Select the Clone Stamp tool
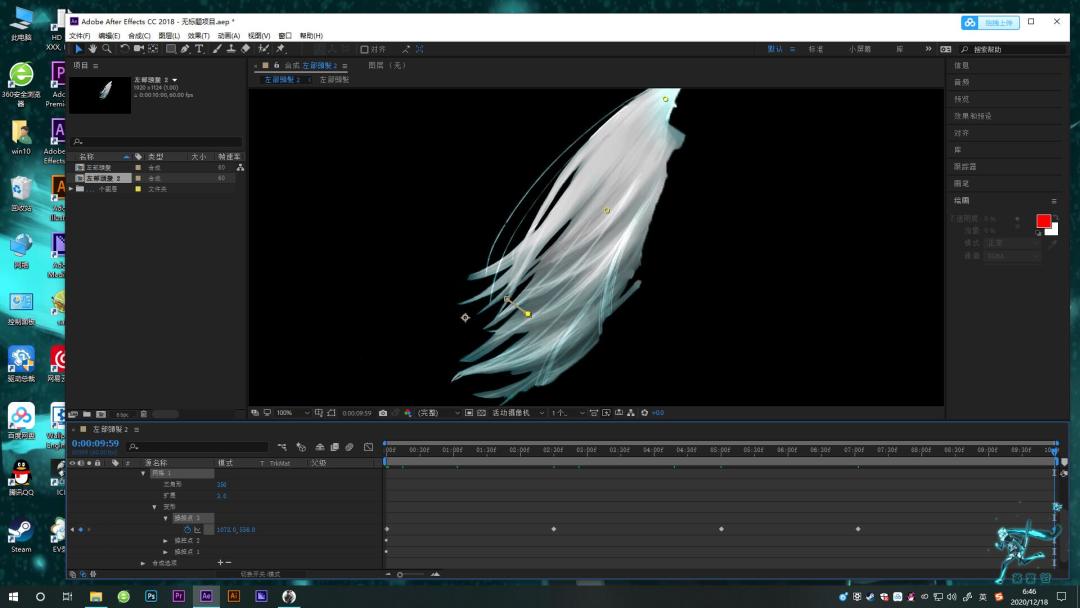Image resolution: width=1080 pixels, height=608 pixels. coord(231,49)
